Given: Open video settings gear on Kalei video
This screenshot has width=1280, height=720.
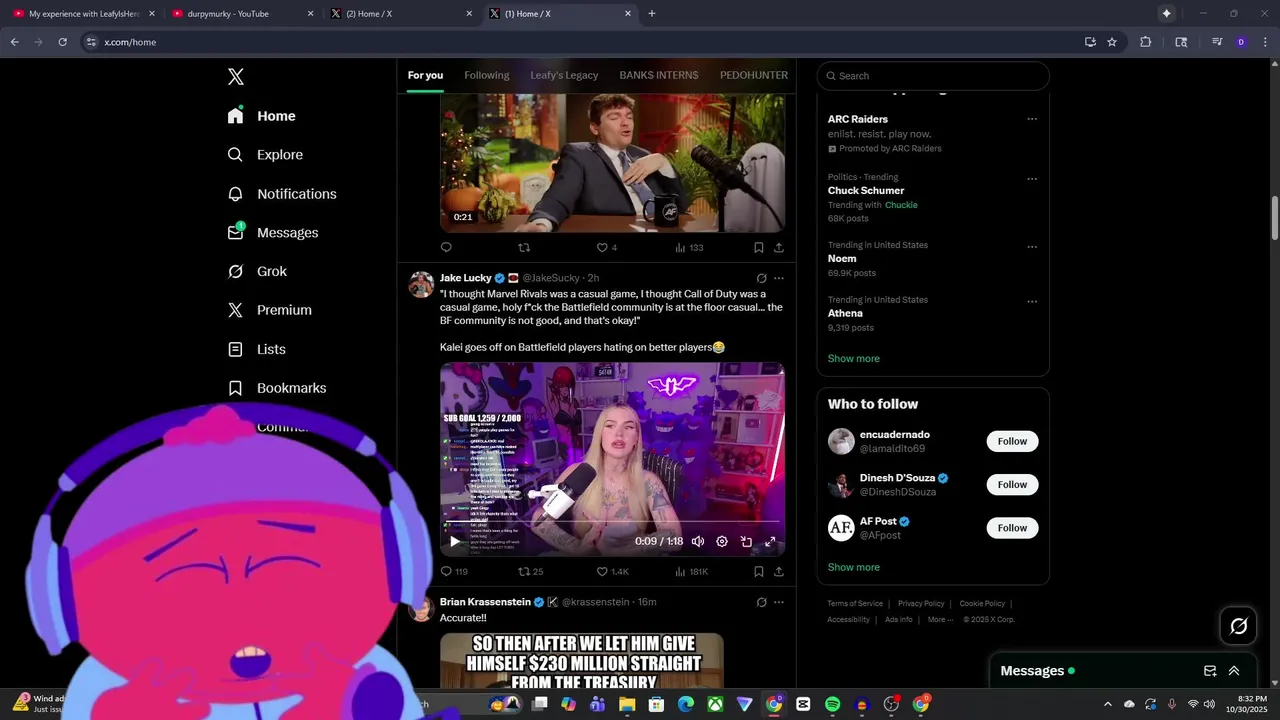Looking at the screenshot, I should [x=722, y=542].
